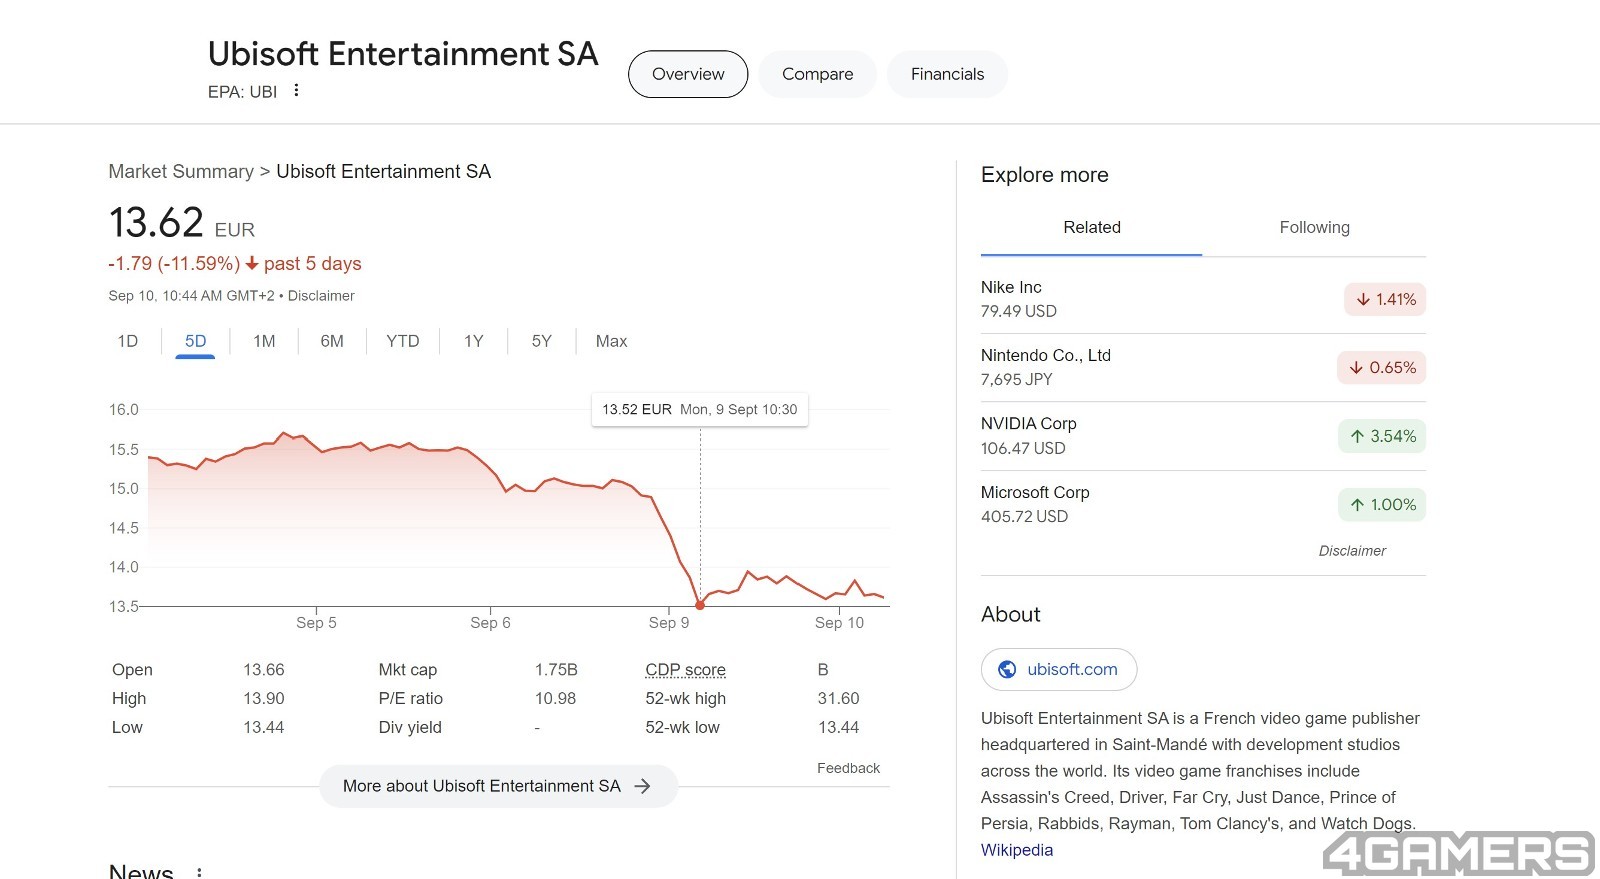
Task: Click Nike Inc down 1.41% badge
Action: point(1385,299)
